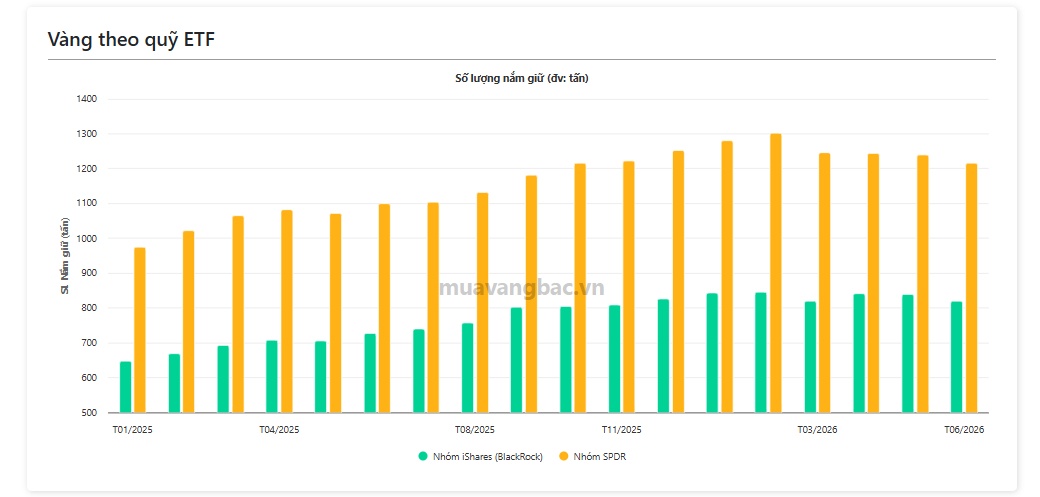The image size is (1040, 497).
Task: Click the "Số lượng nắm giữ (đv: tấn)" chart title
Action: pos(522,78)
